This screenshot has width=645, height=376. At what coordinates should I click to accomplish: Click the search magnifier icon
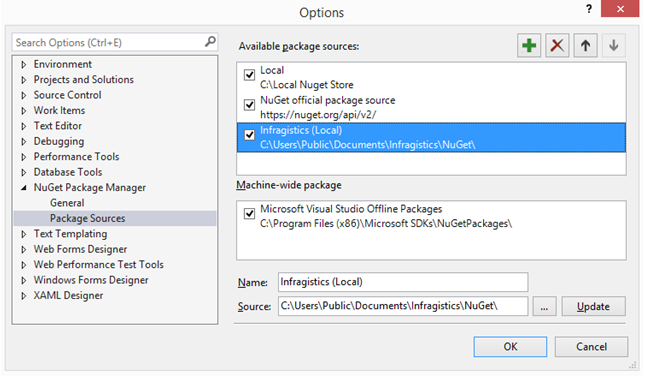pos(210,42)
